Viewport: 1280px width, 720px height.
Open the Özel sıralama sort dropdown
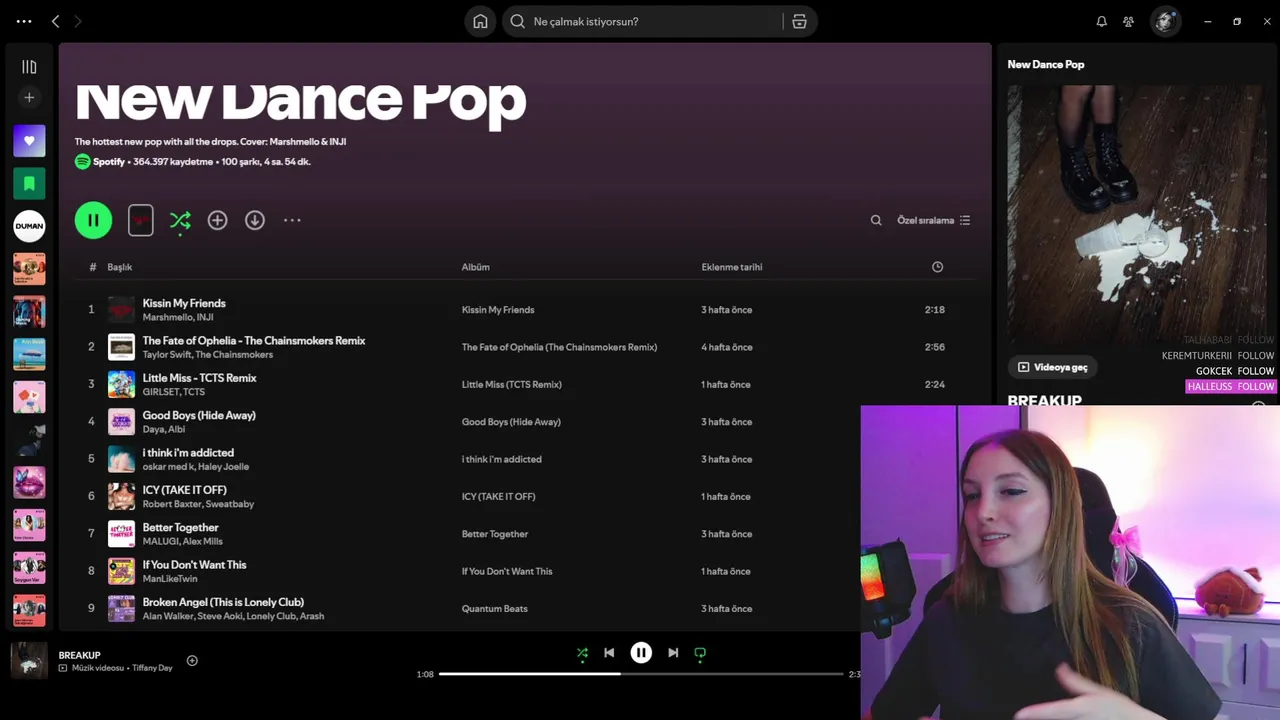[x=934, y=220]
